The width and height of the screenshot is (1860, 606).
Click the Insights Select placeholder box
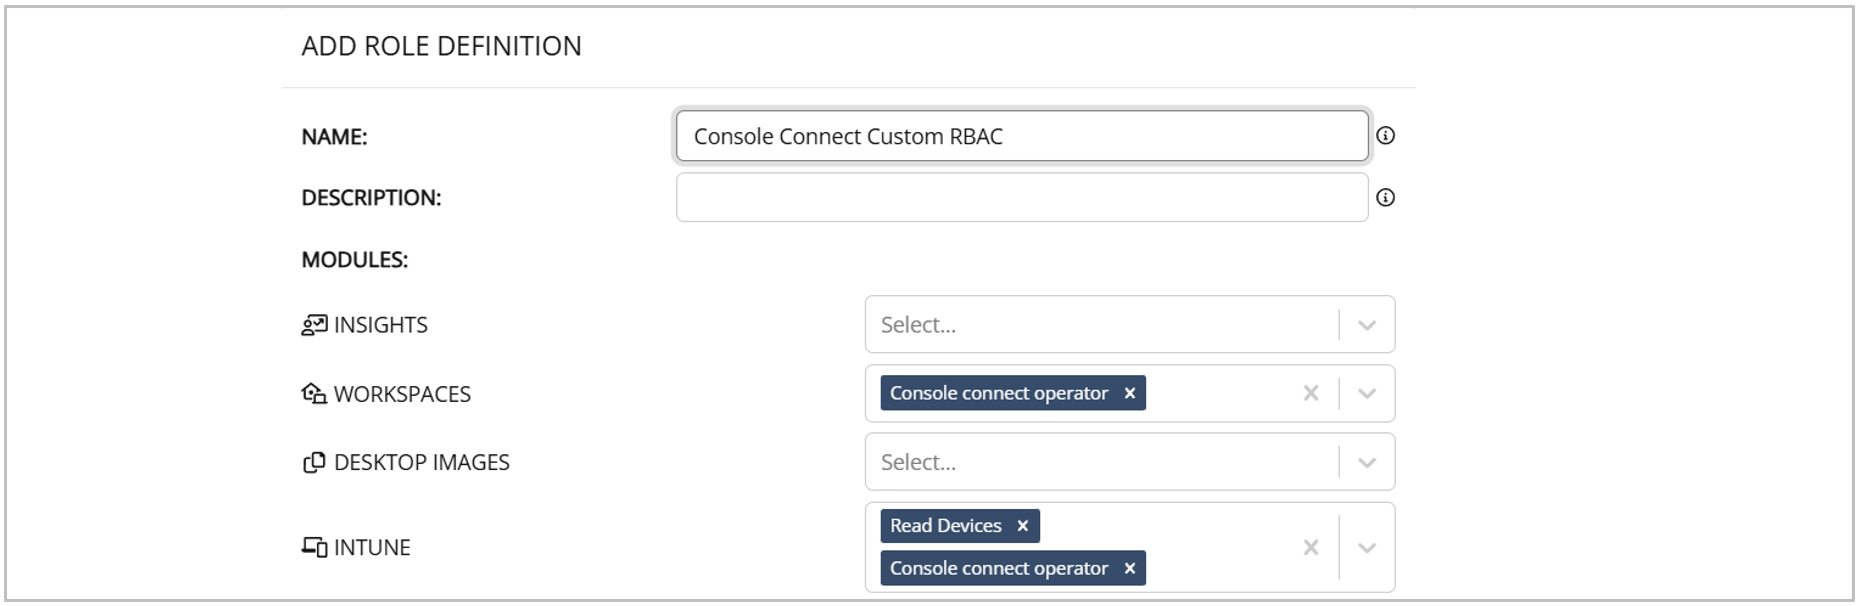click(1100, 325)
